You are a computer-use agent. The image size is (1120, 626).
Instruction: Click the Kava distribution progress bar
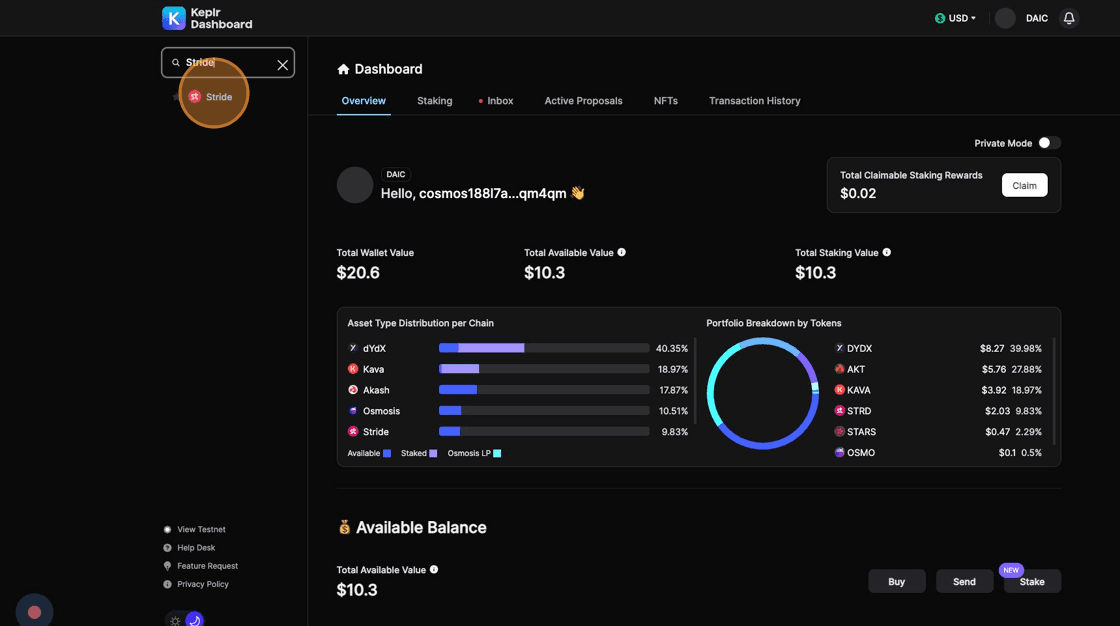pyautogui.click(x=544, y=369)
